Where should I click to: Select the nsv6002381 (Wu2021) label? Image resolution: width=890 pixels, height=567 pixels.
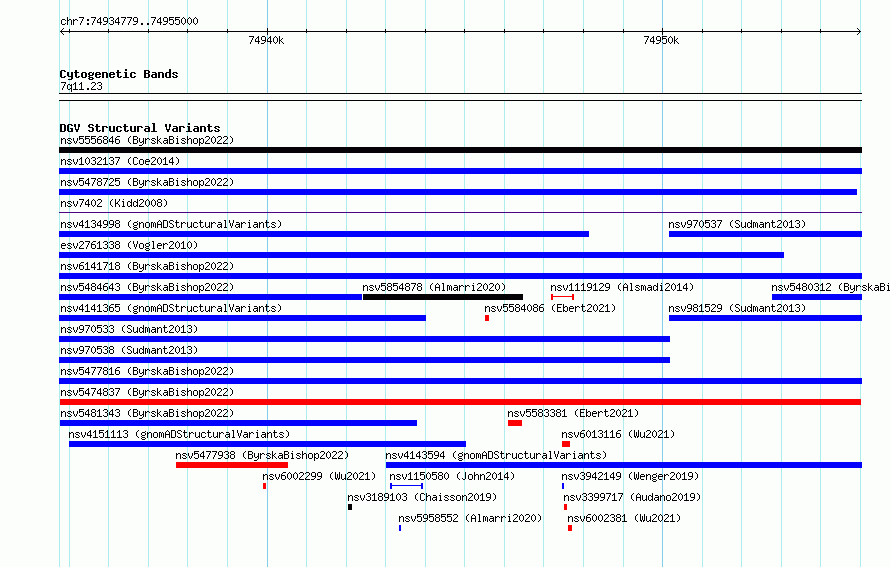624,518
